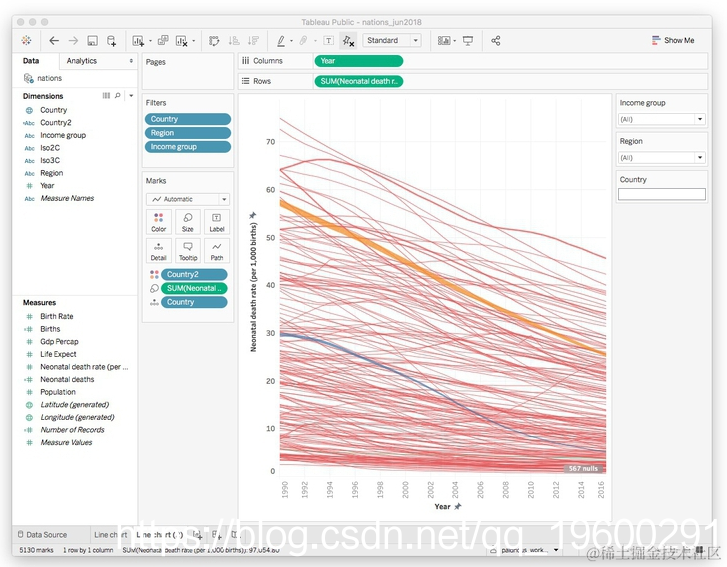Click the Show Me button

(x=673, y=40)
